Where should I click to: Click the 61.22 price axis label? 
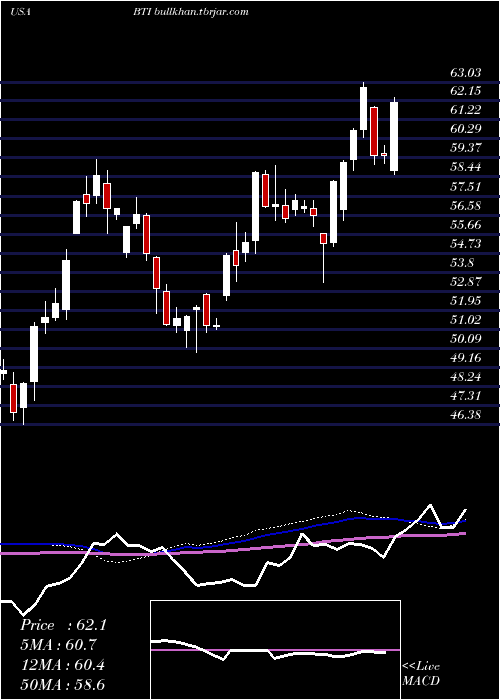pyautogui.click(x=465, y=110)
